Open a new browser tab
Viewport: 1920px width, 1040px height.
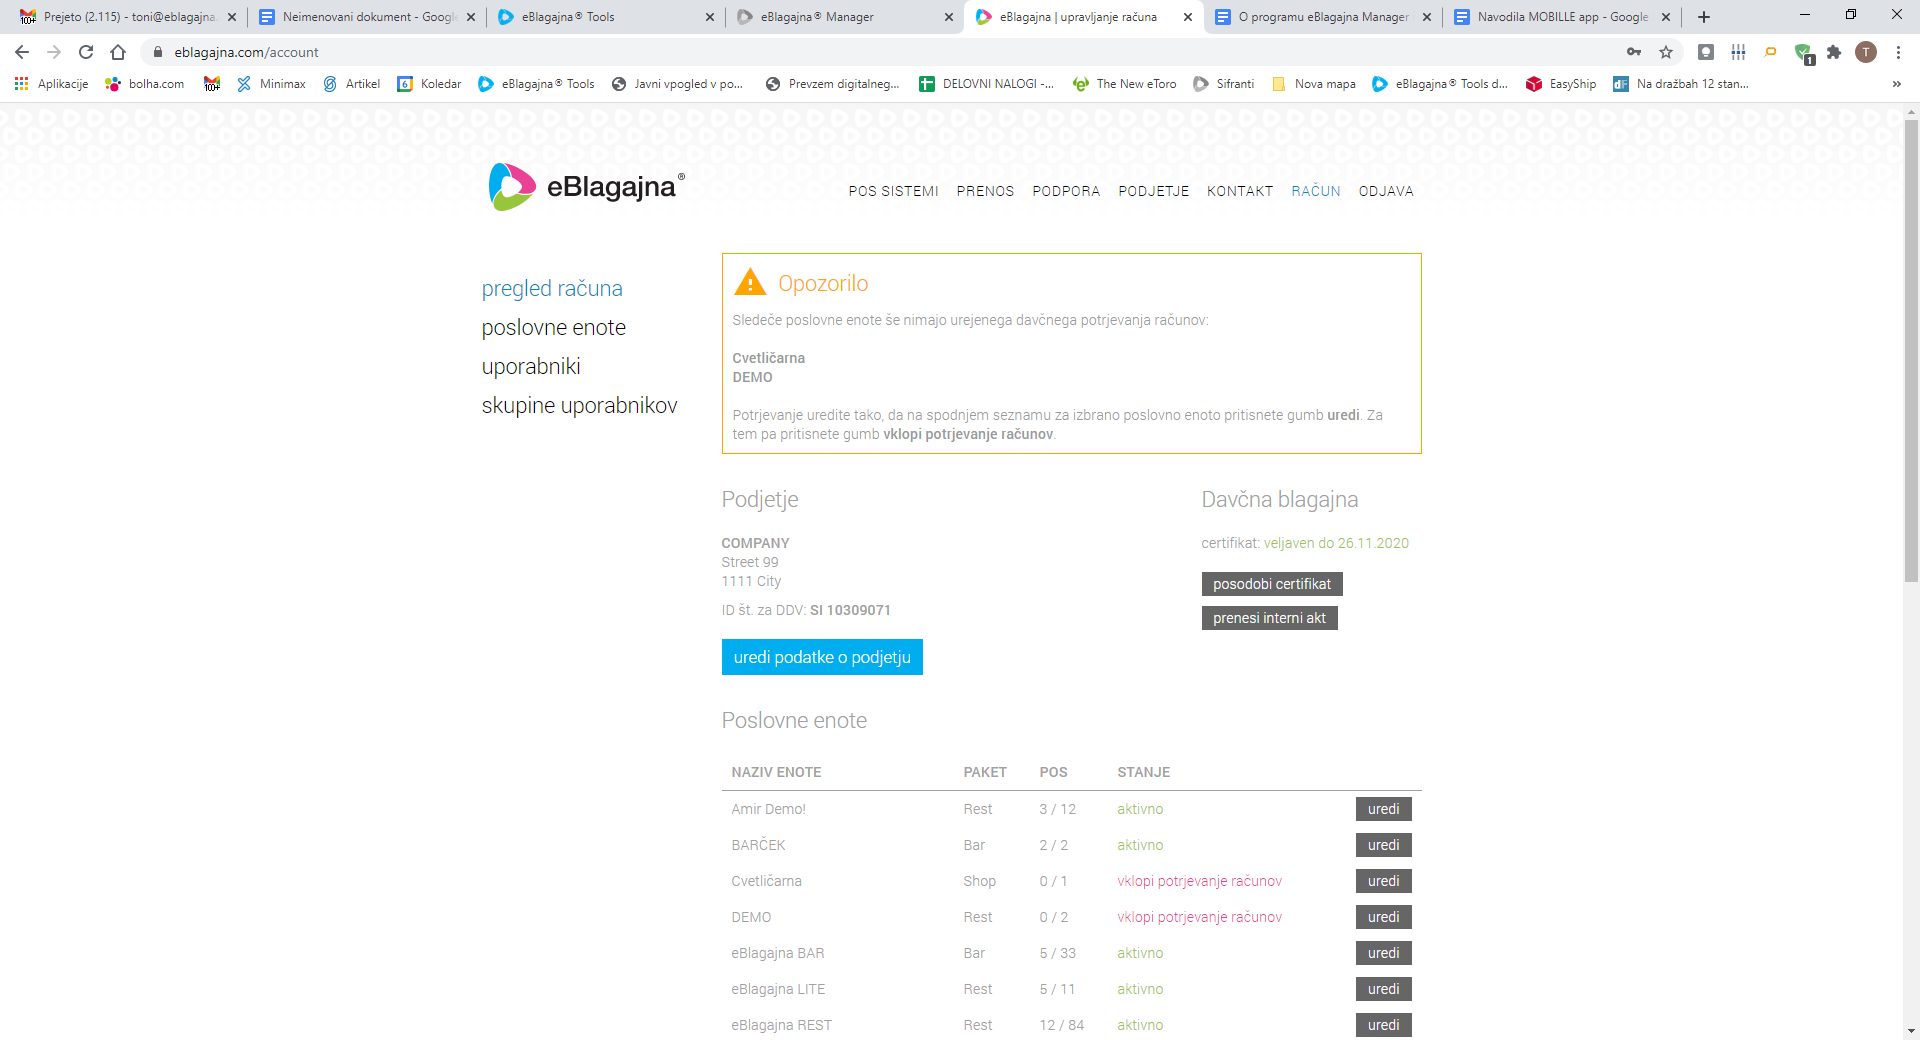click(1704, 17)
